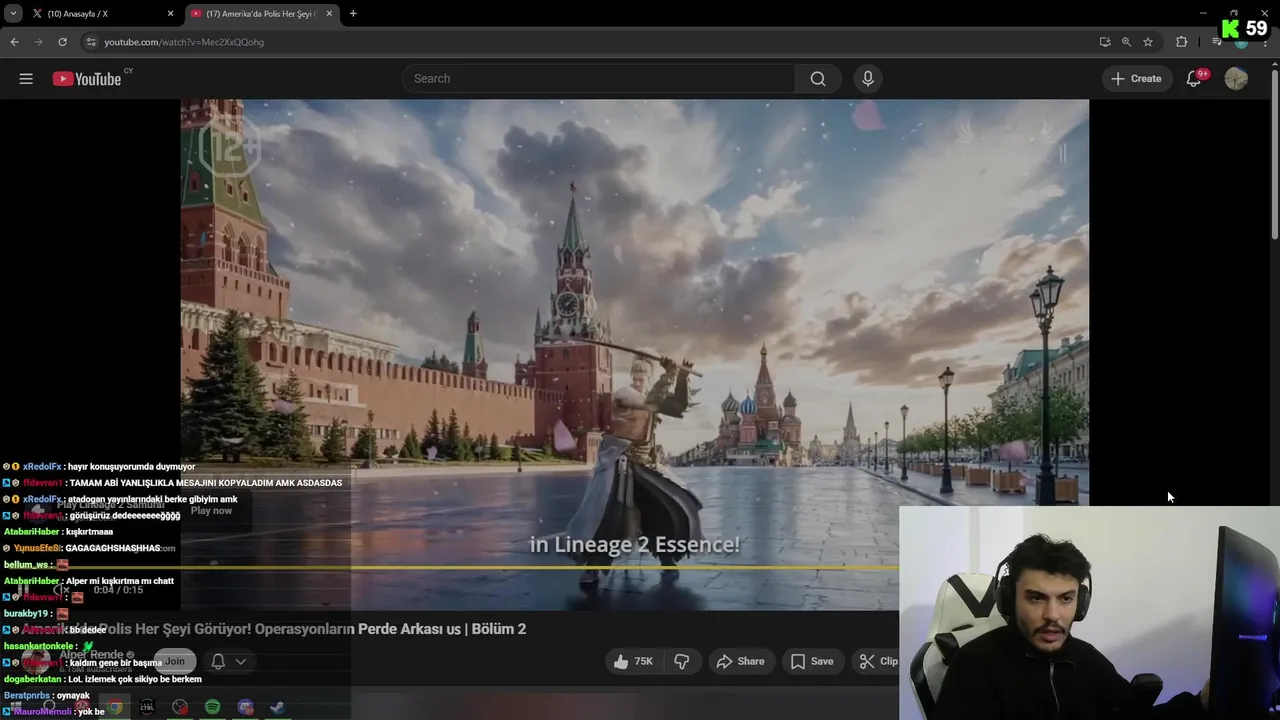The height and width of the screenshot is (720, 1280).
Task: Open YouTube notifications bell with 9+ badge
Action: 1194,79
